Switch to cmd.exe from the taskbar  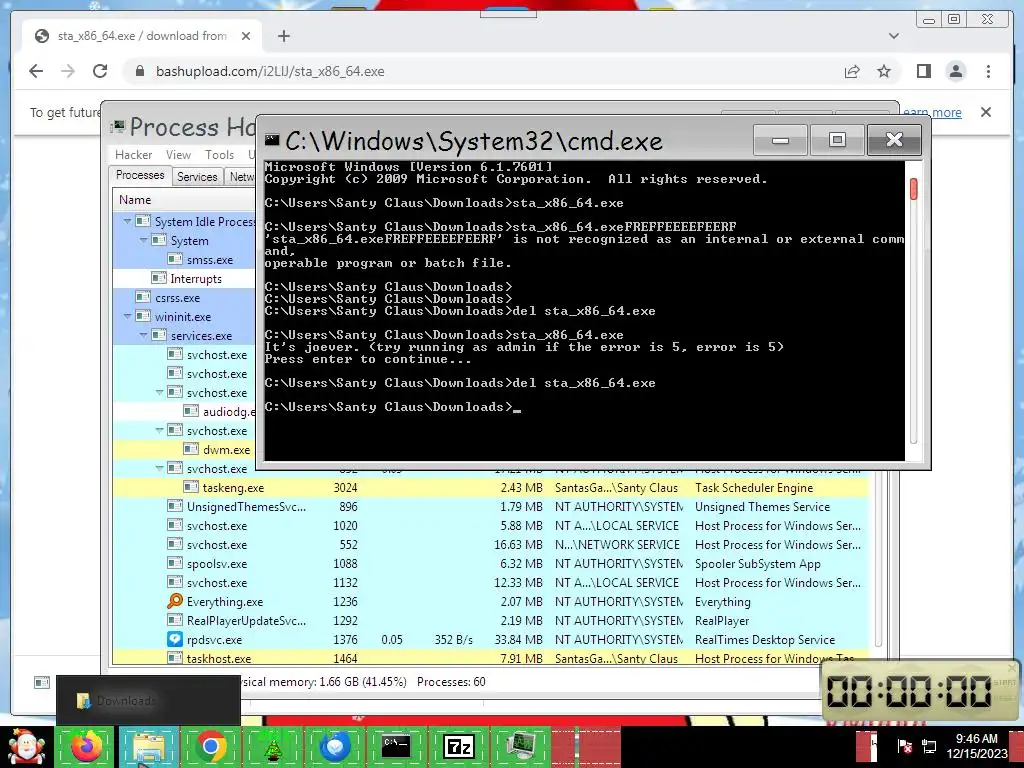(396, 746)
